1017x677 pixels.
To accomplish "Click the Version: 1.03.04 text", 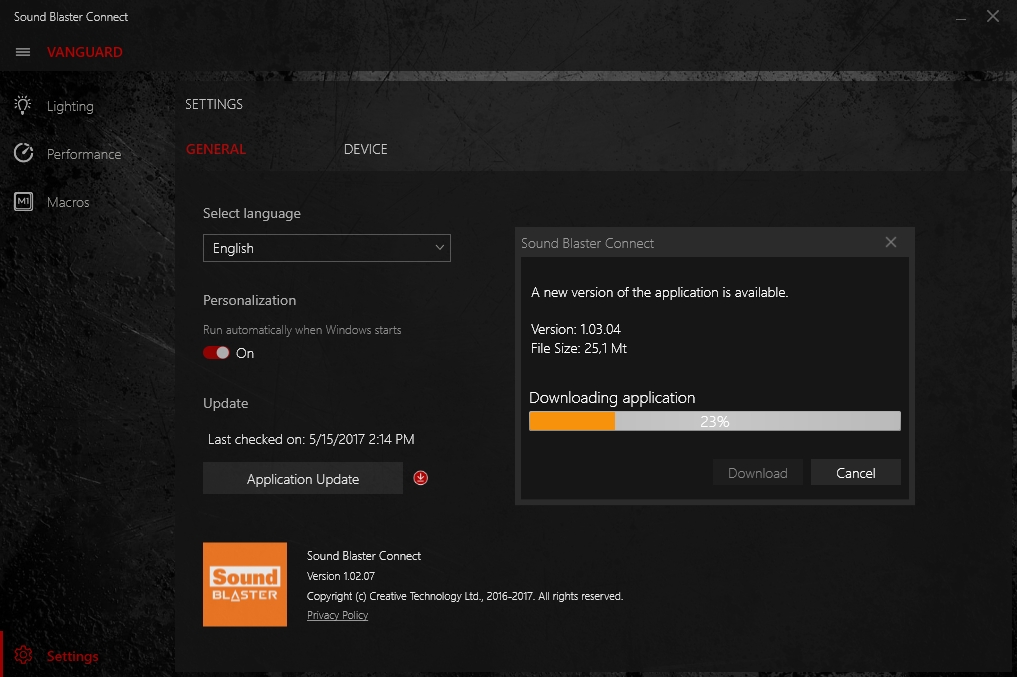I will click(576, 329).
